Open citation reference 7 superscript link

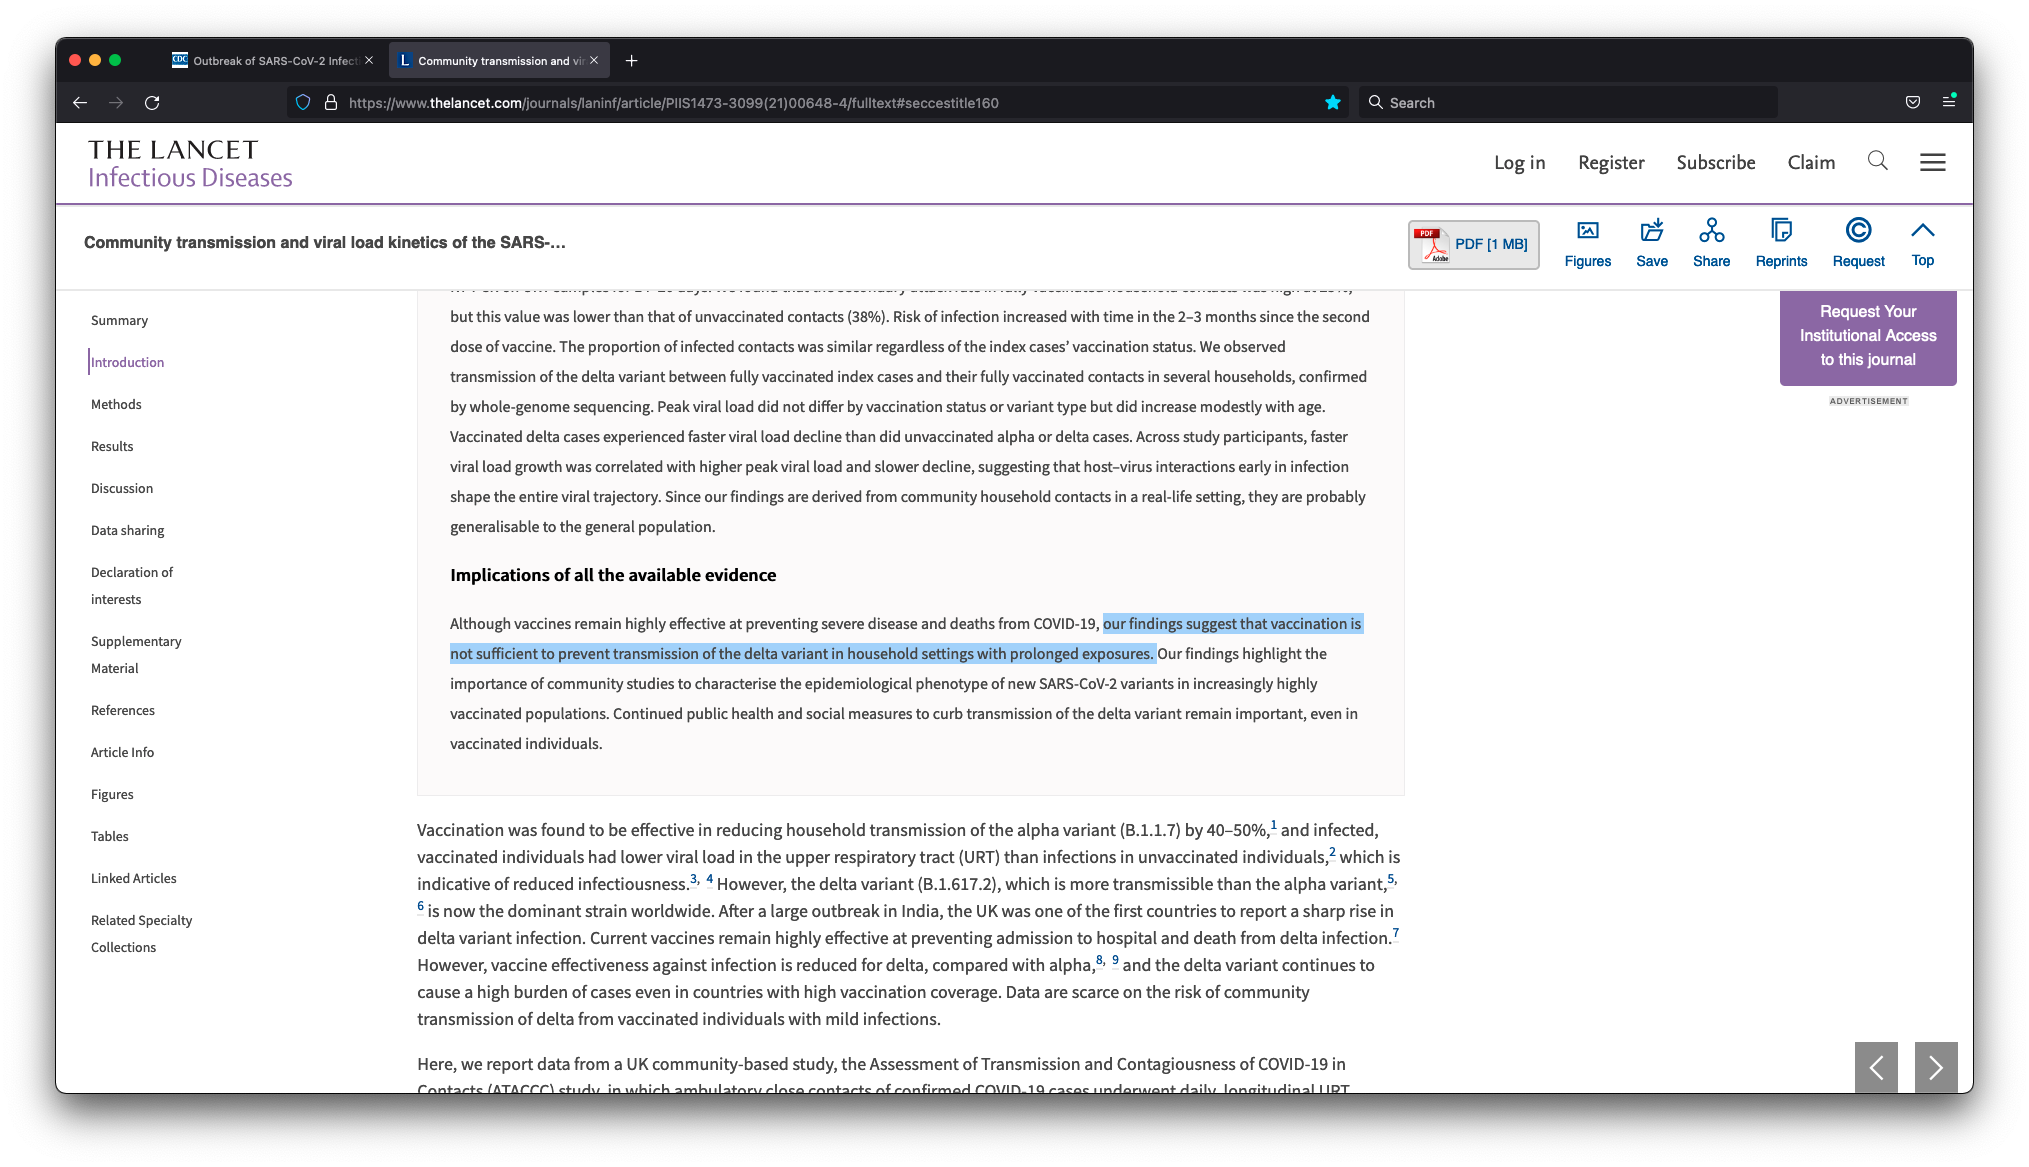pos(1396,933)
